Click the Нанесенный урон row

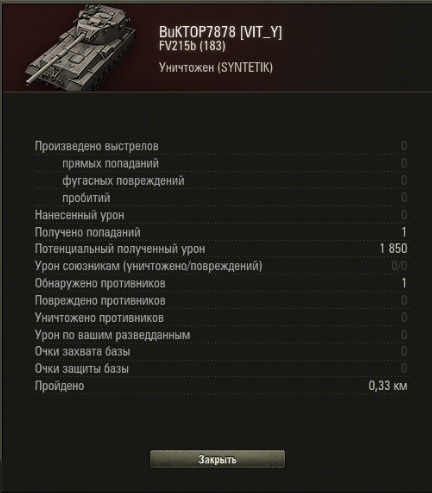pos(221,215)
